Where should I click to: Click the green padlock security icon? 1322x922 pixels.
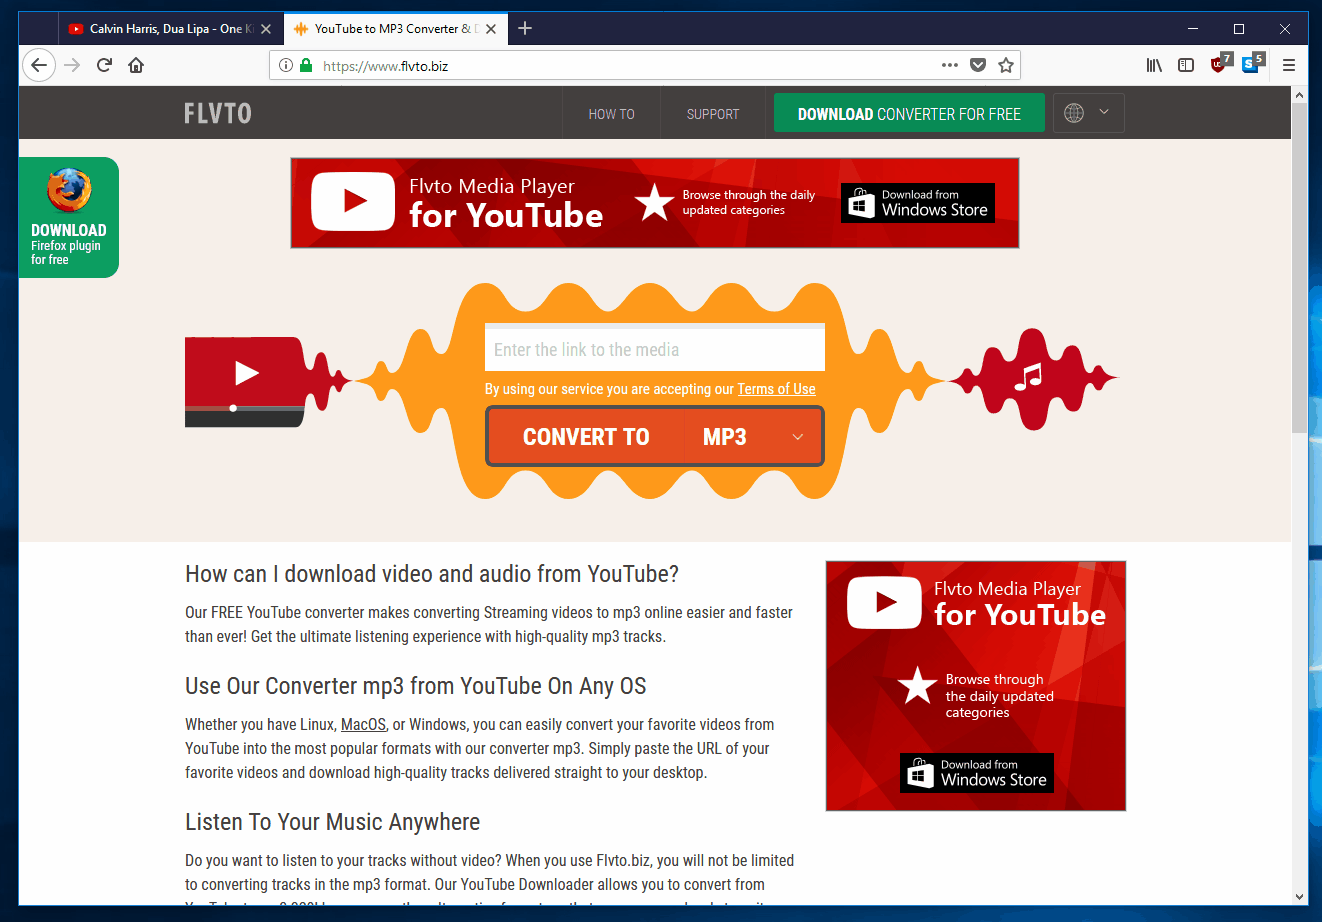click(306, 65)
